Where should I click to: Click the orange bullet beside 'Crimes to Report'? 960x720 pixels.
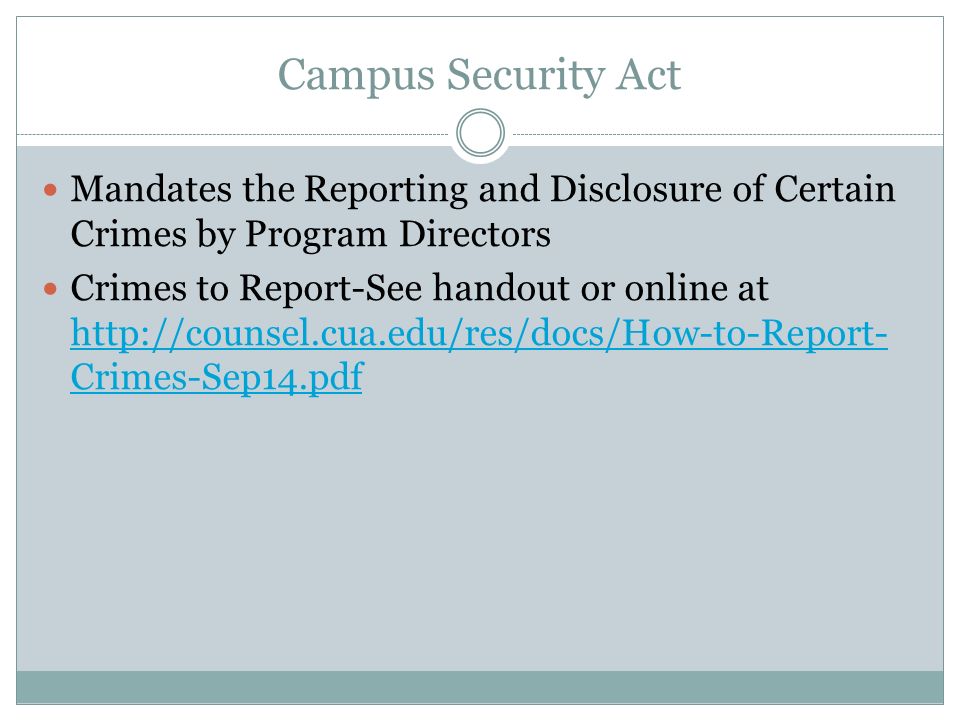(51, 288)
